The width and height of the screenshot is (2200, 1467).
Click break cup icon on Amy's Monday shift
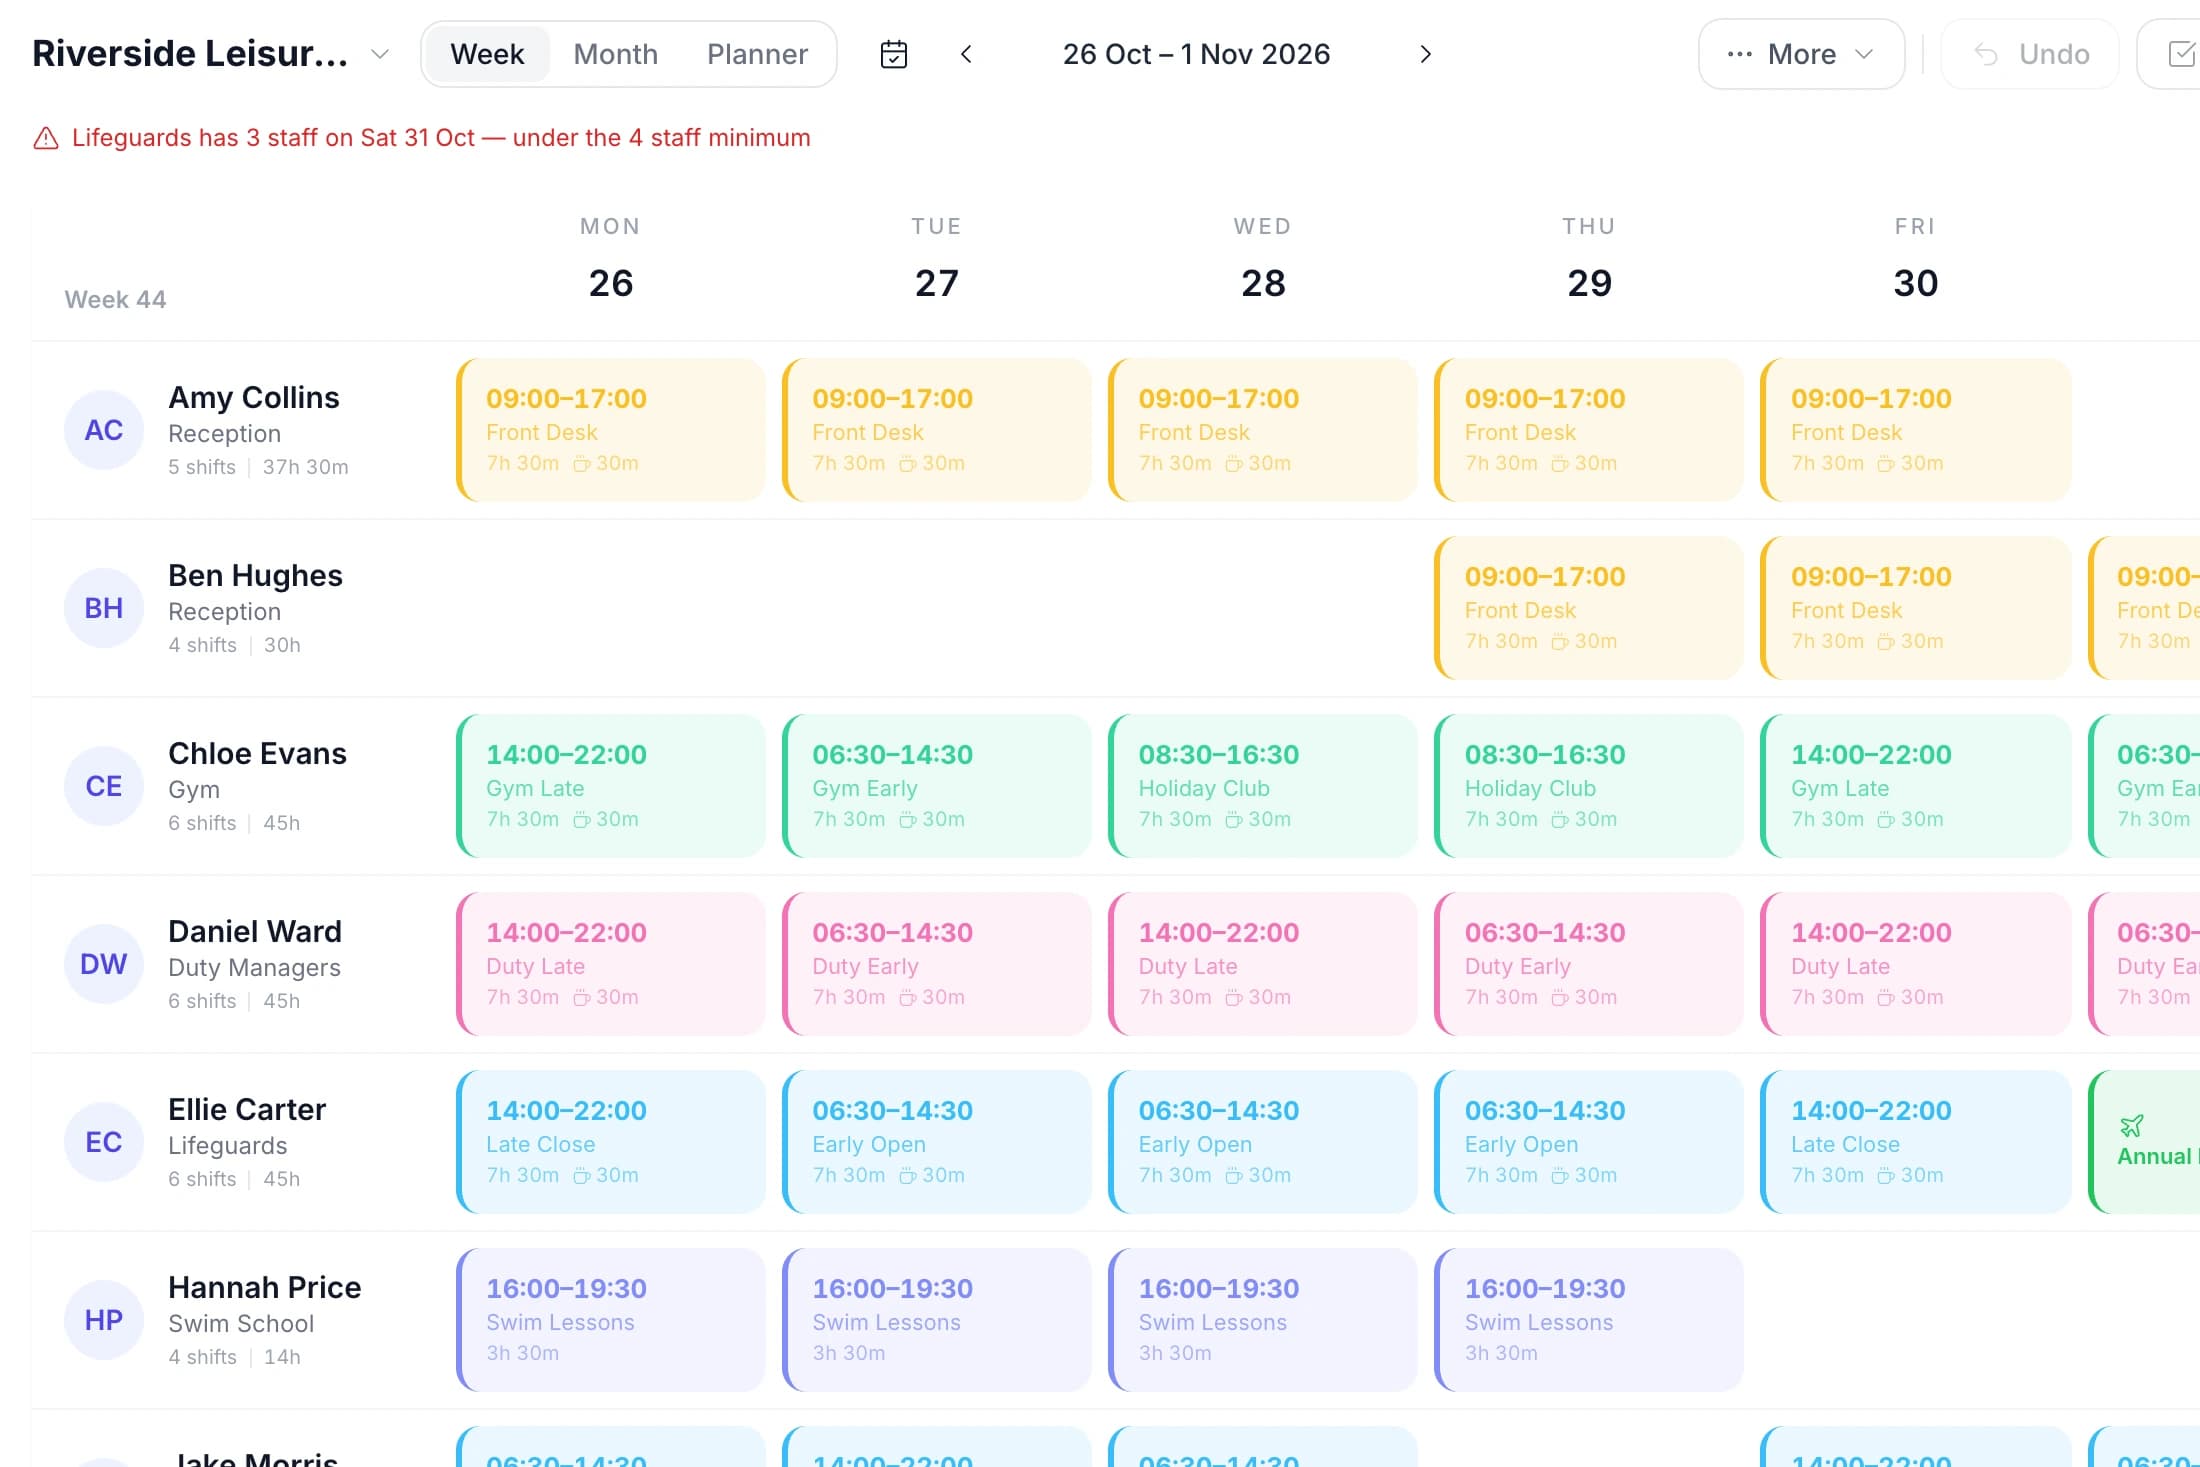[x=581, y=464]
